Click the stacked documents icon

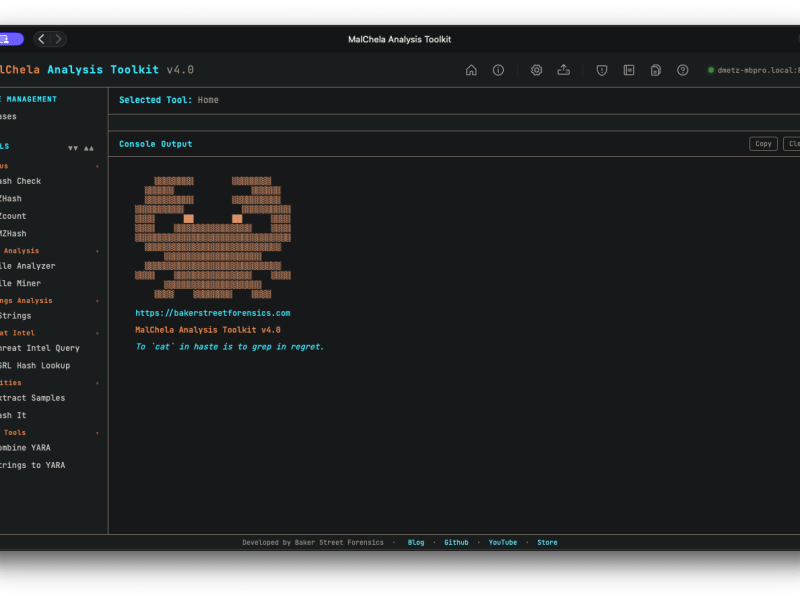coord(656,70)
